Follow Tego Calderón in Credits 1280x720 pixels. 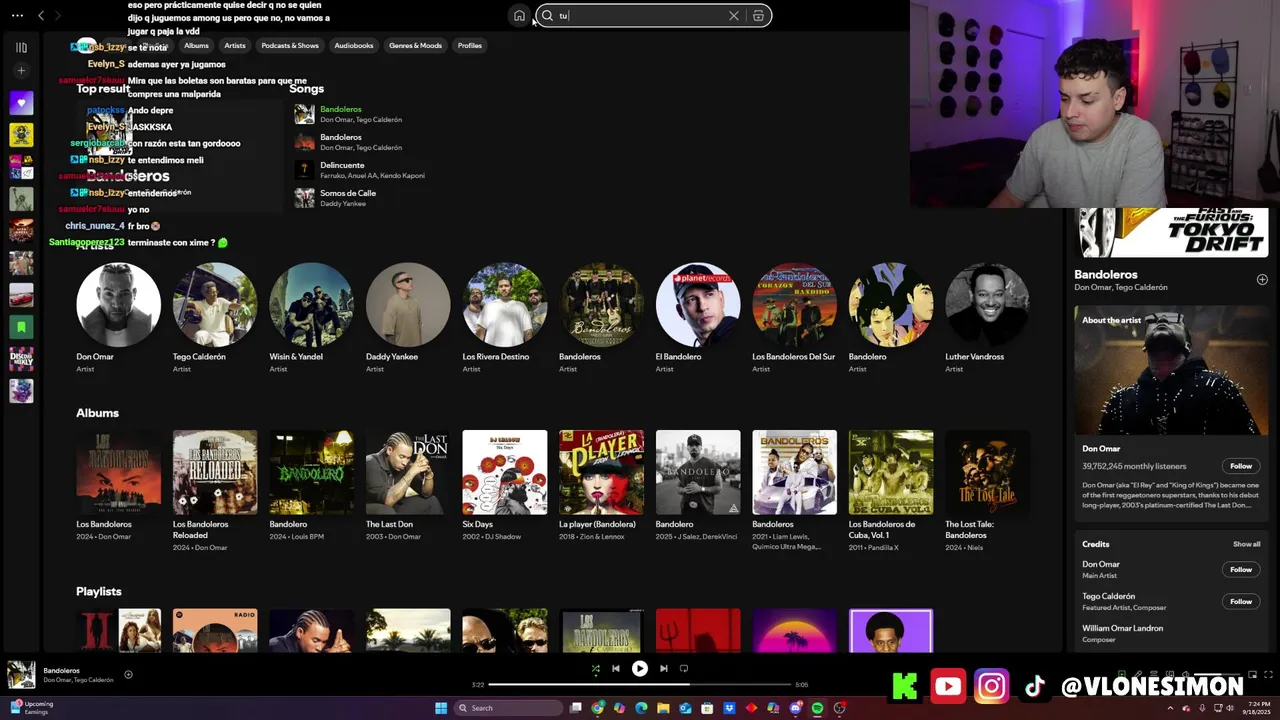(x=1240, y=601)
